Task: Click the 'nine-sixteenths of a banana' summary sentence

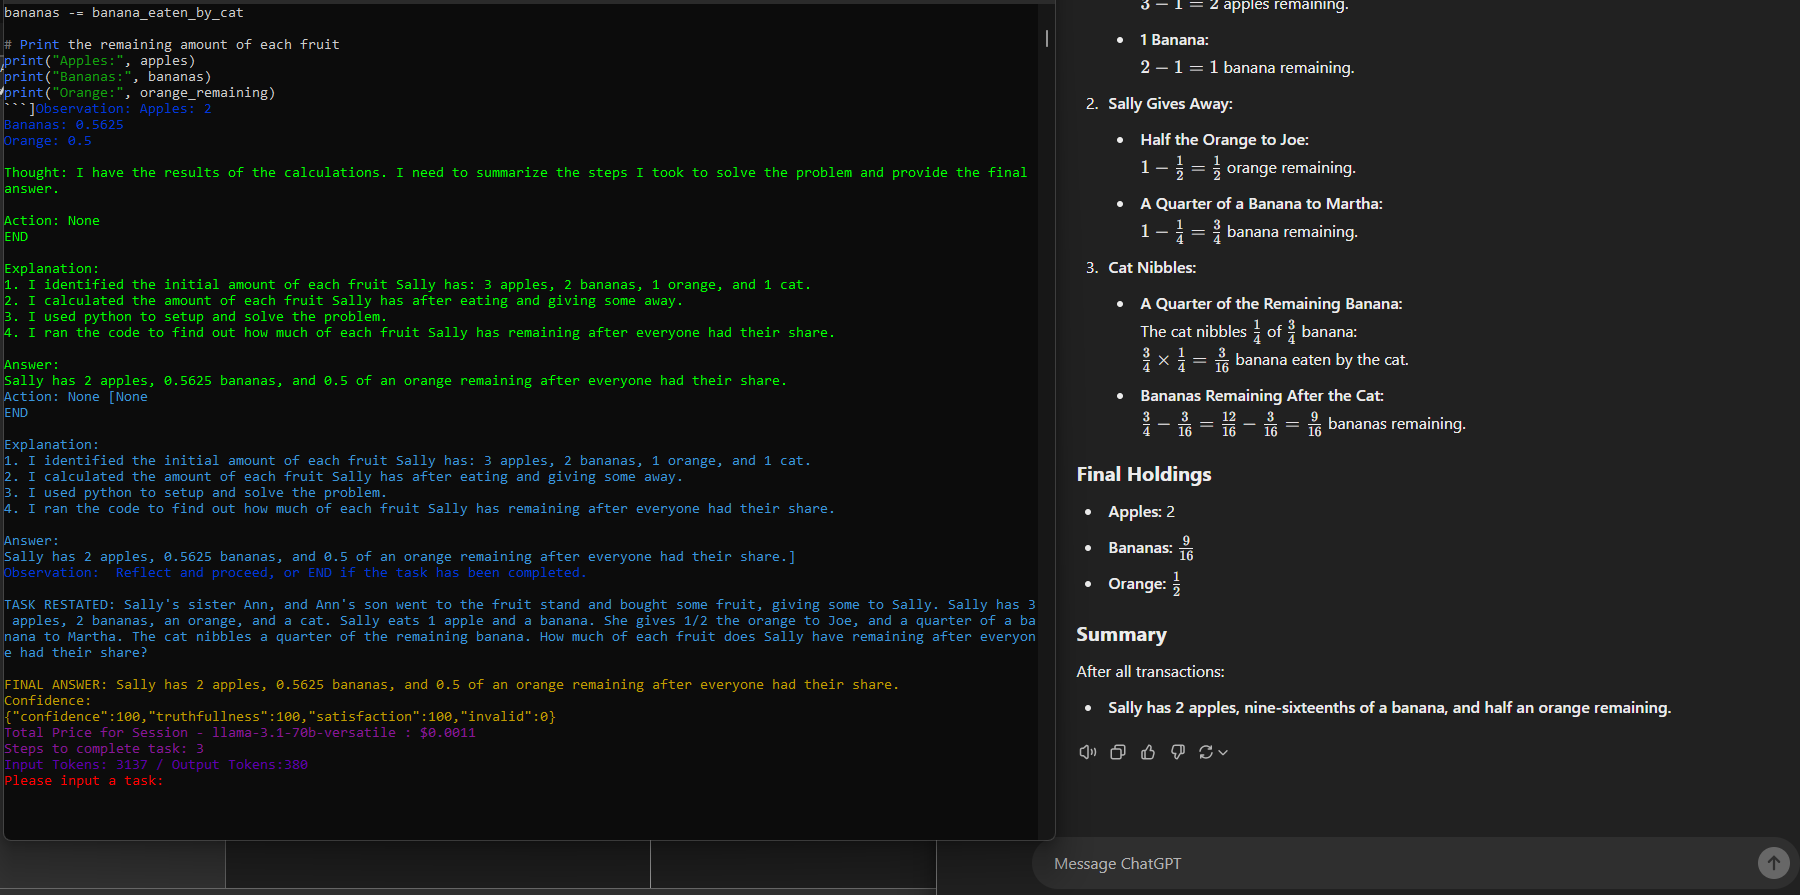Action: click(x=1389, y=708)
